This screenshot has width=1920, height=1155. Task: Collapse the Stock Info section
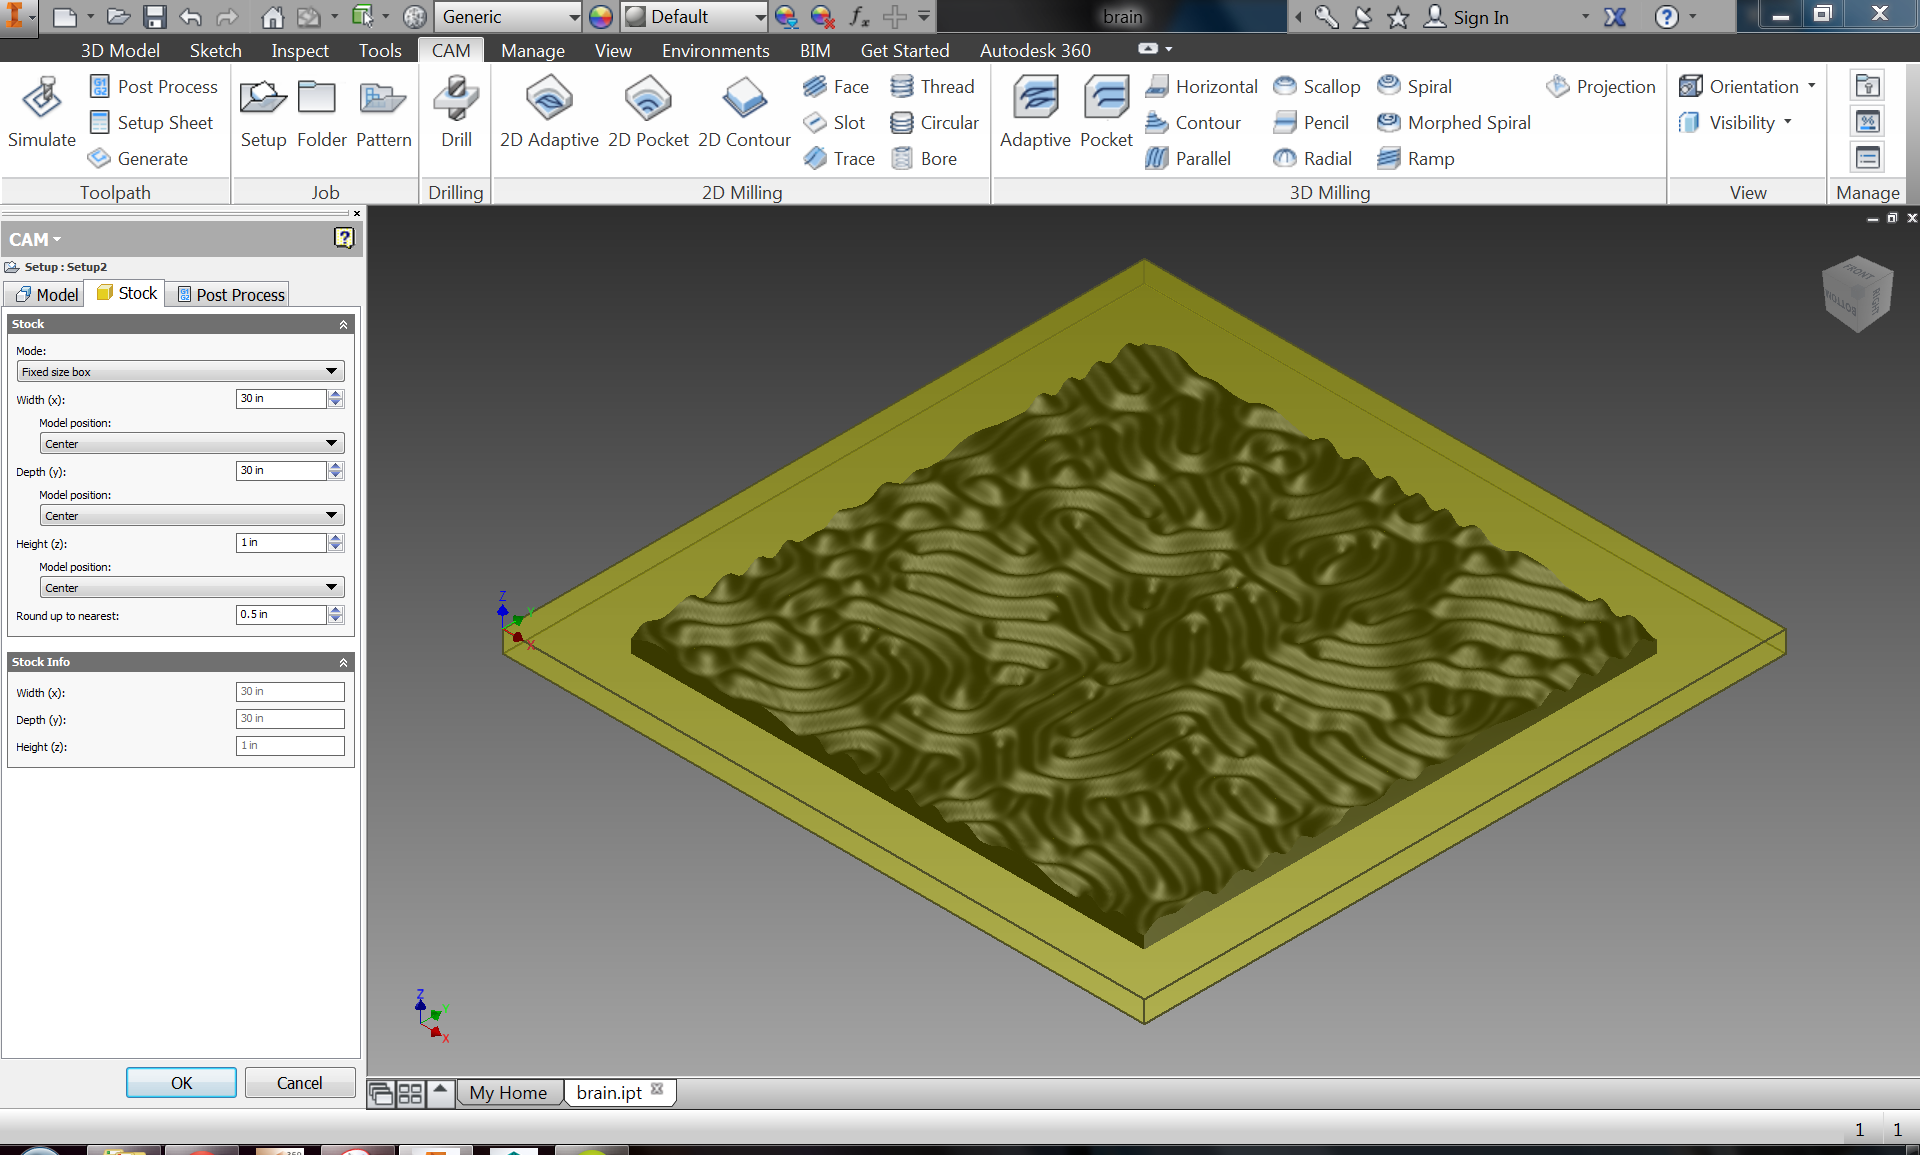coord(343,662)
